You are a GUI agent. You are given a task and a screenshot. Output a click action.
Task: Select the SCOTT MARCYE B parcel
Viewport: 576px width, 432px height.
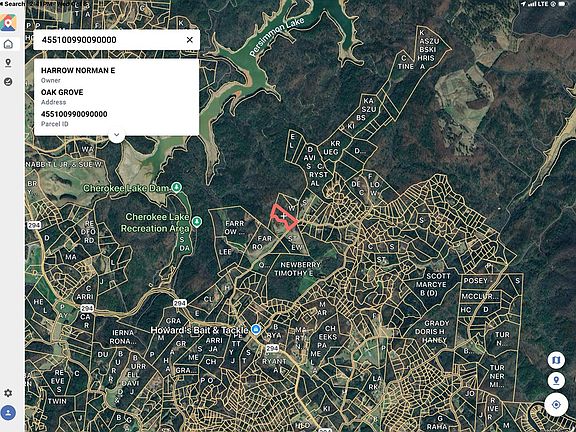[433, 284]
